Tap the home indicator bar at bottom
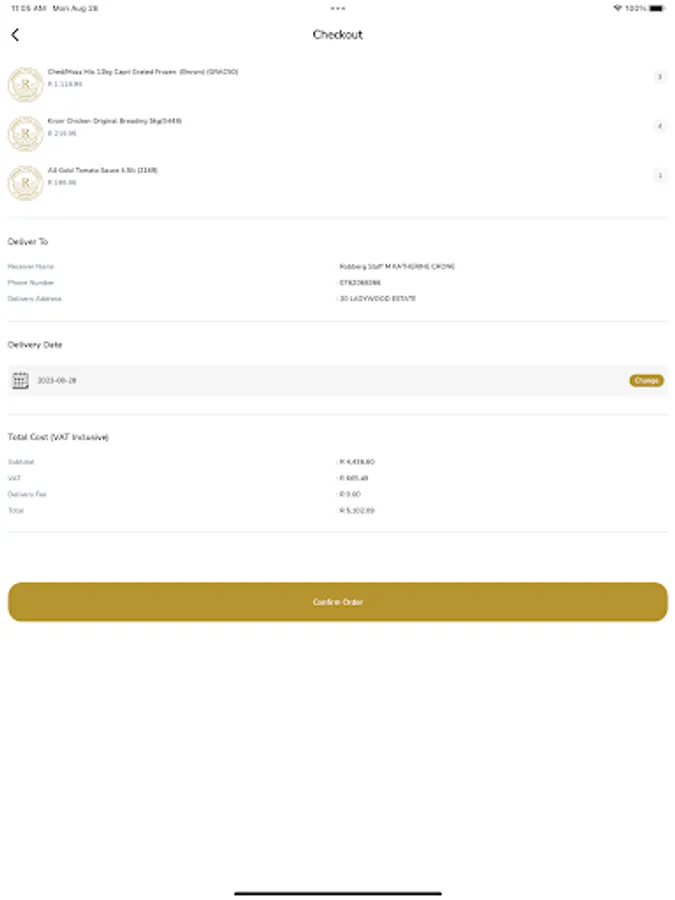This screenshot has height=900, width=675. (x=337, y=892)
